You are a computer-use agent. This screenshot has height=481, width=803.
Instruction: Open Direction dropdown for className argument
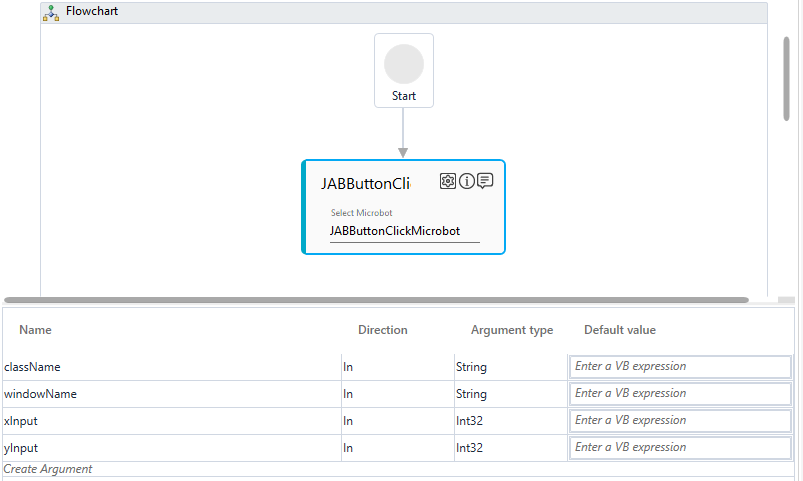point(396,367)
